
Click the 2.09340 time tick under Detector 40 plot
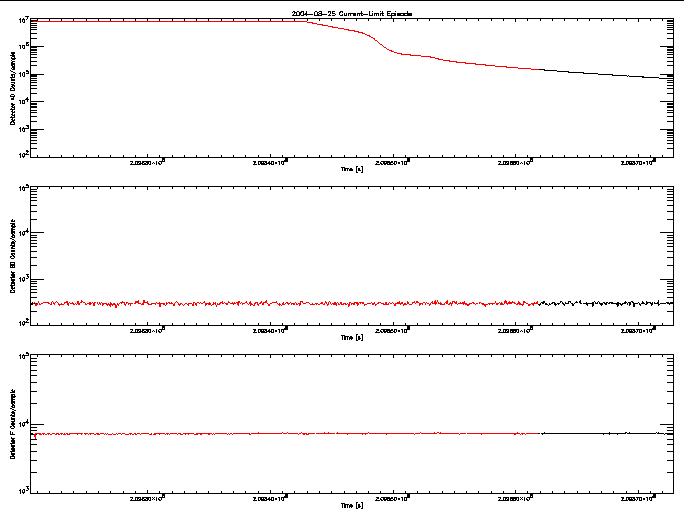tap(270, 162)
